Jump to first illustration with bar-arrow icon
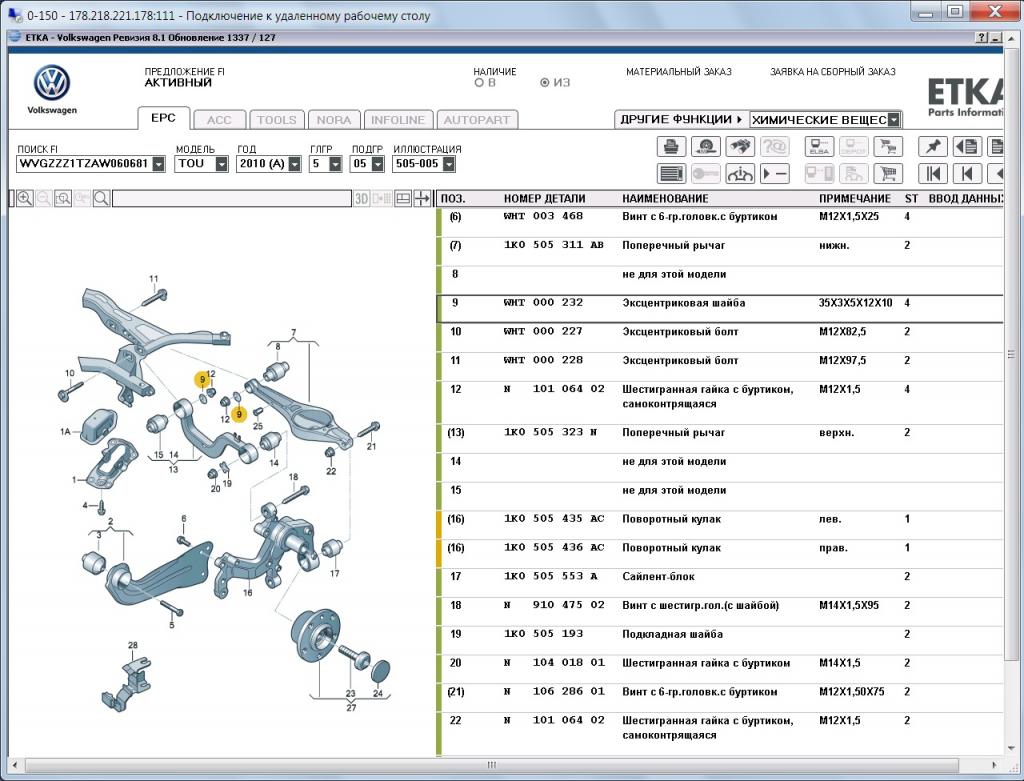This screenshot has width=1024, height=781. click(x=932, y=174)
